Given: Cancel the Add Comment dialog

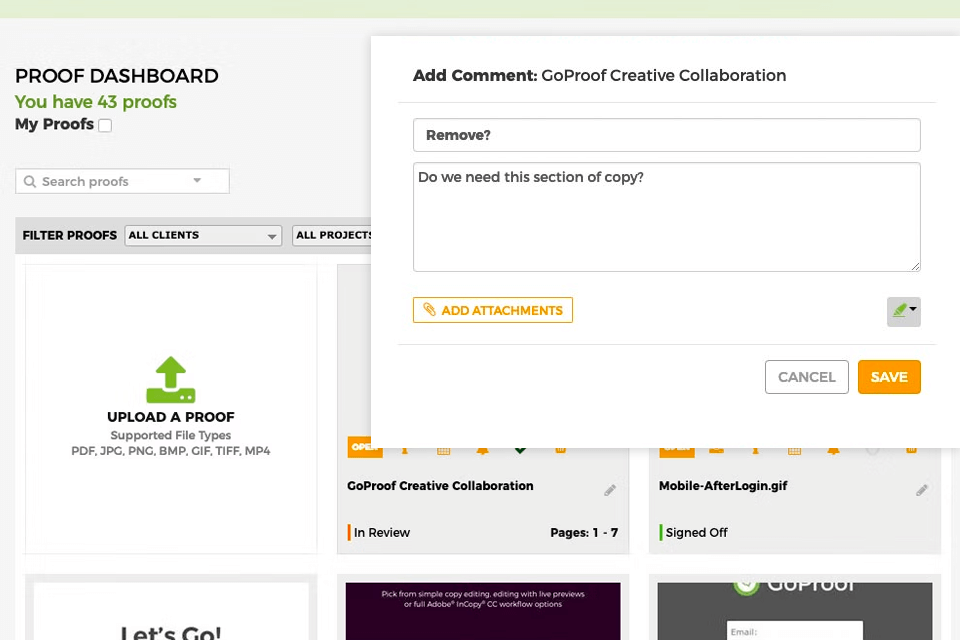Looking at the screenshot, I should tap(806, 377).
